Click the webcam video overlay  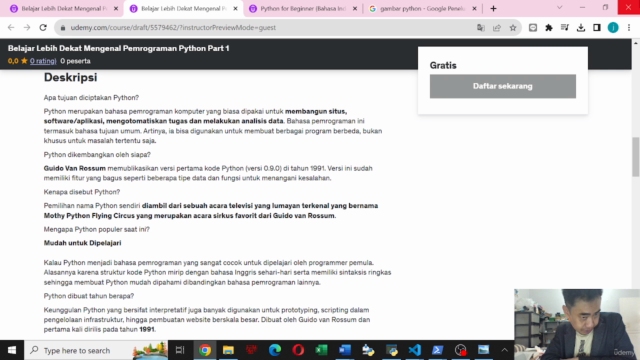[x=577, y=324]
